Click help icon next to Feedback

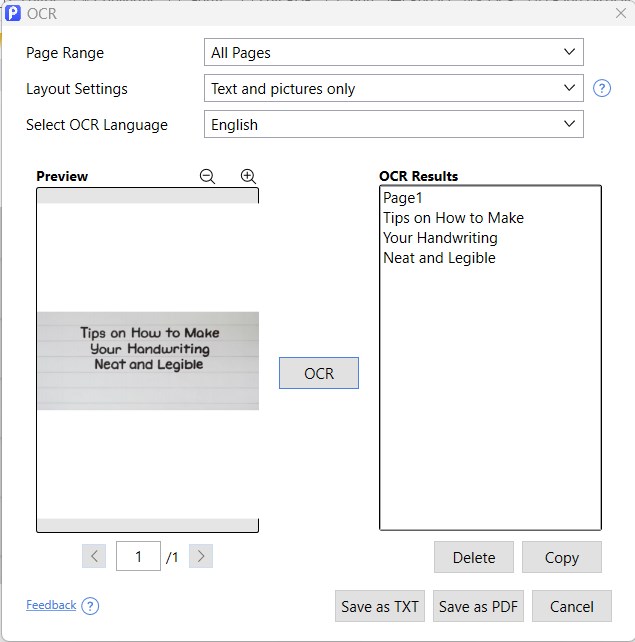[x=90, y=606]
